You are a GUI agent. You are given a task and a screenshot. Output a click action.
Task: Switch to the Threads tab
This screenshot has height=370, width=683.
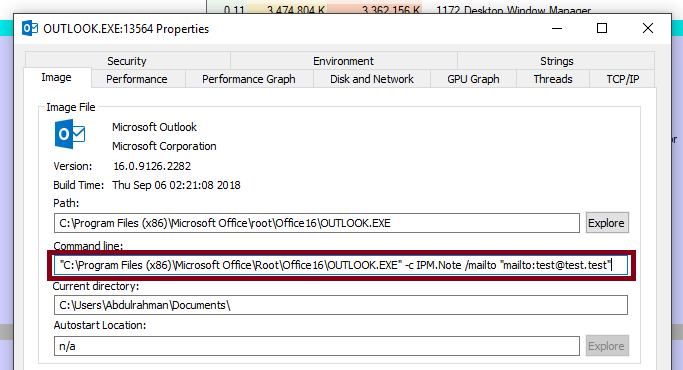[x=553, y=79]
